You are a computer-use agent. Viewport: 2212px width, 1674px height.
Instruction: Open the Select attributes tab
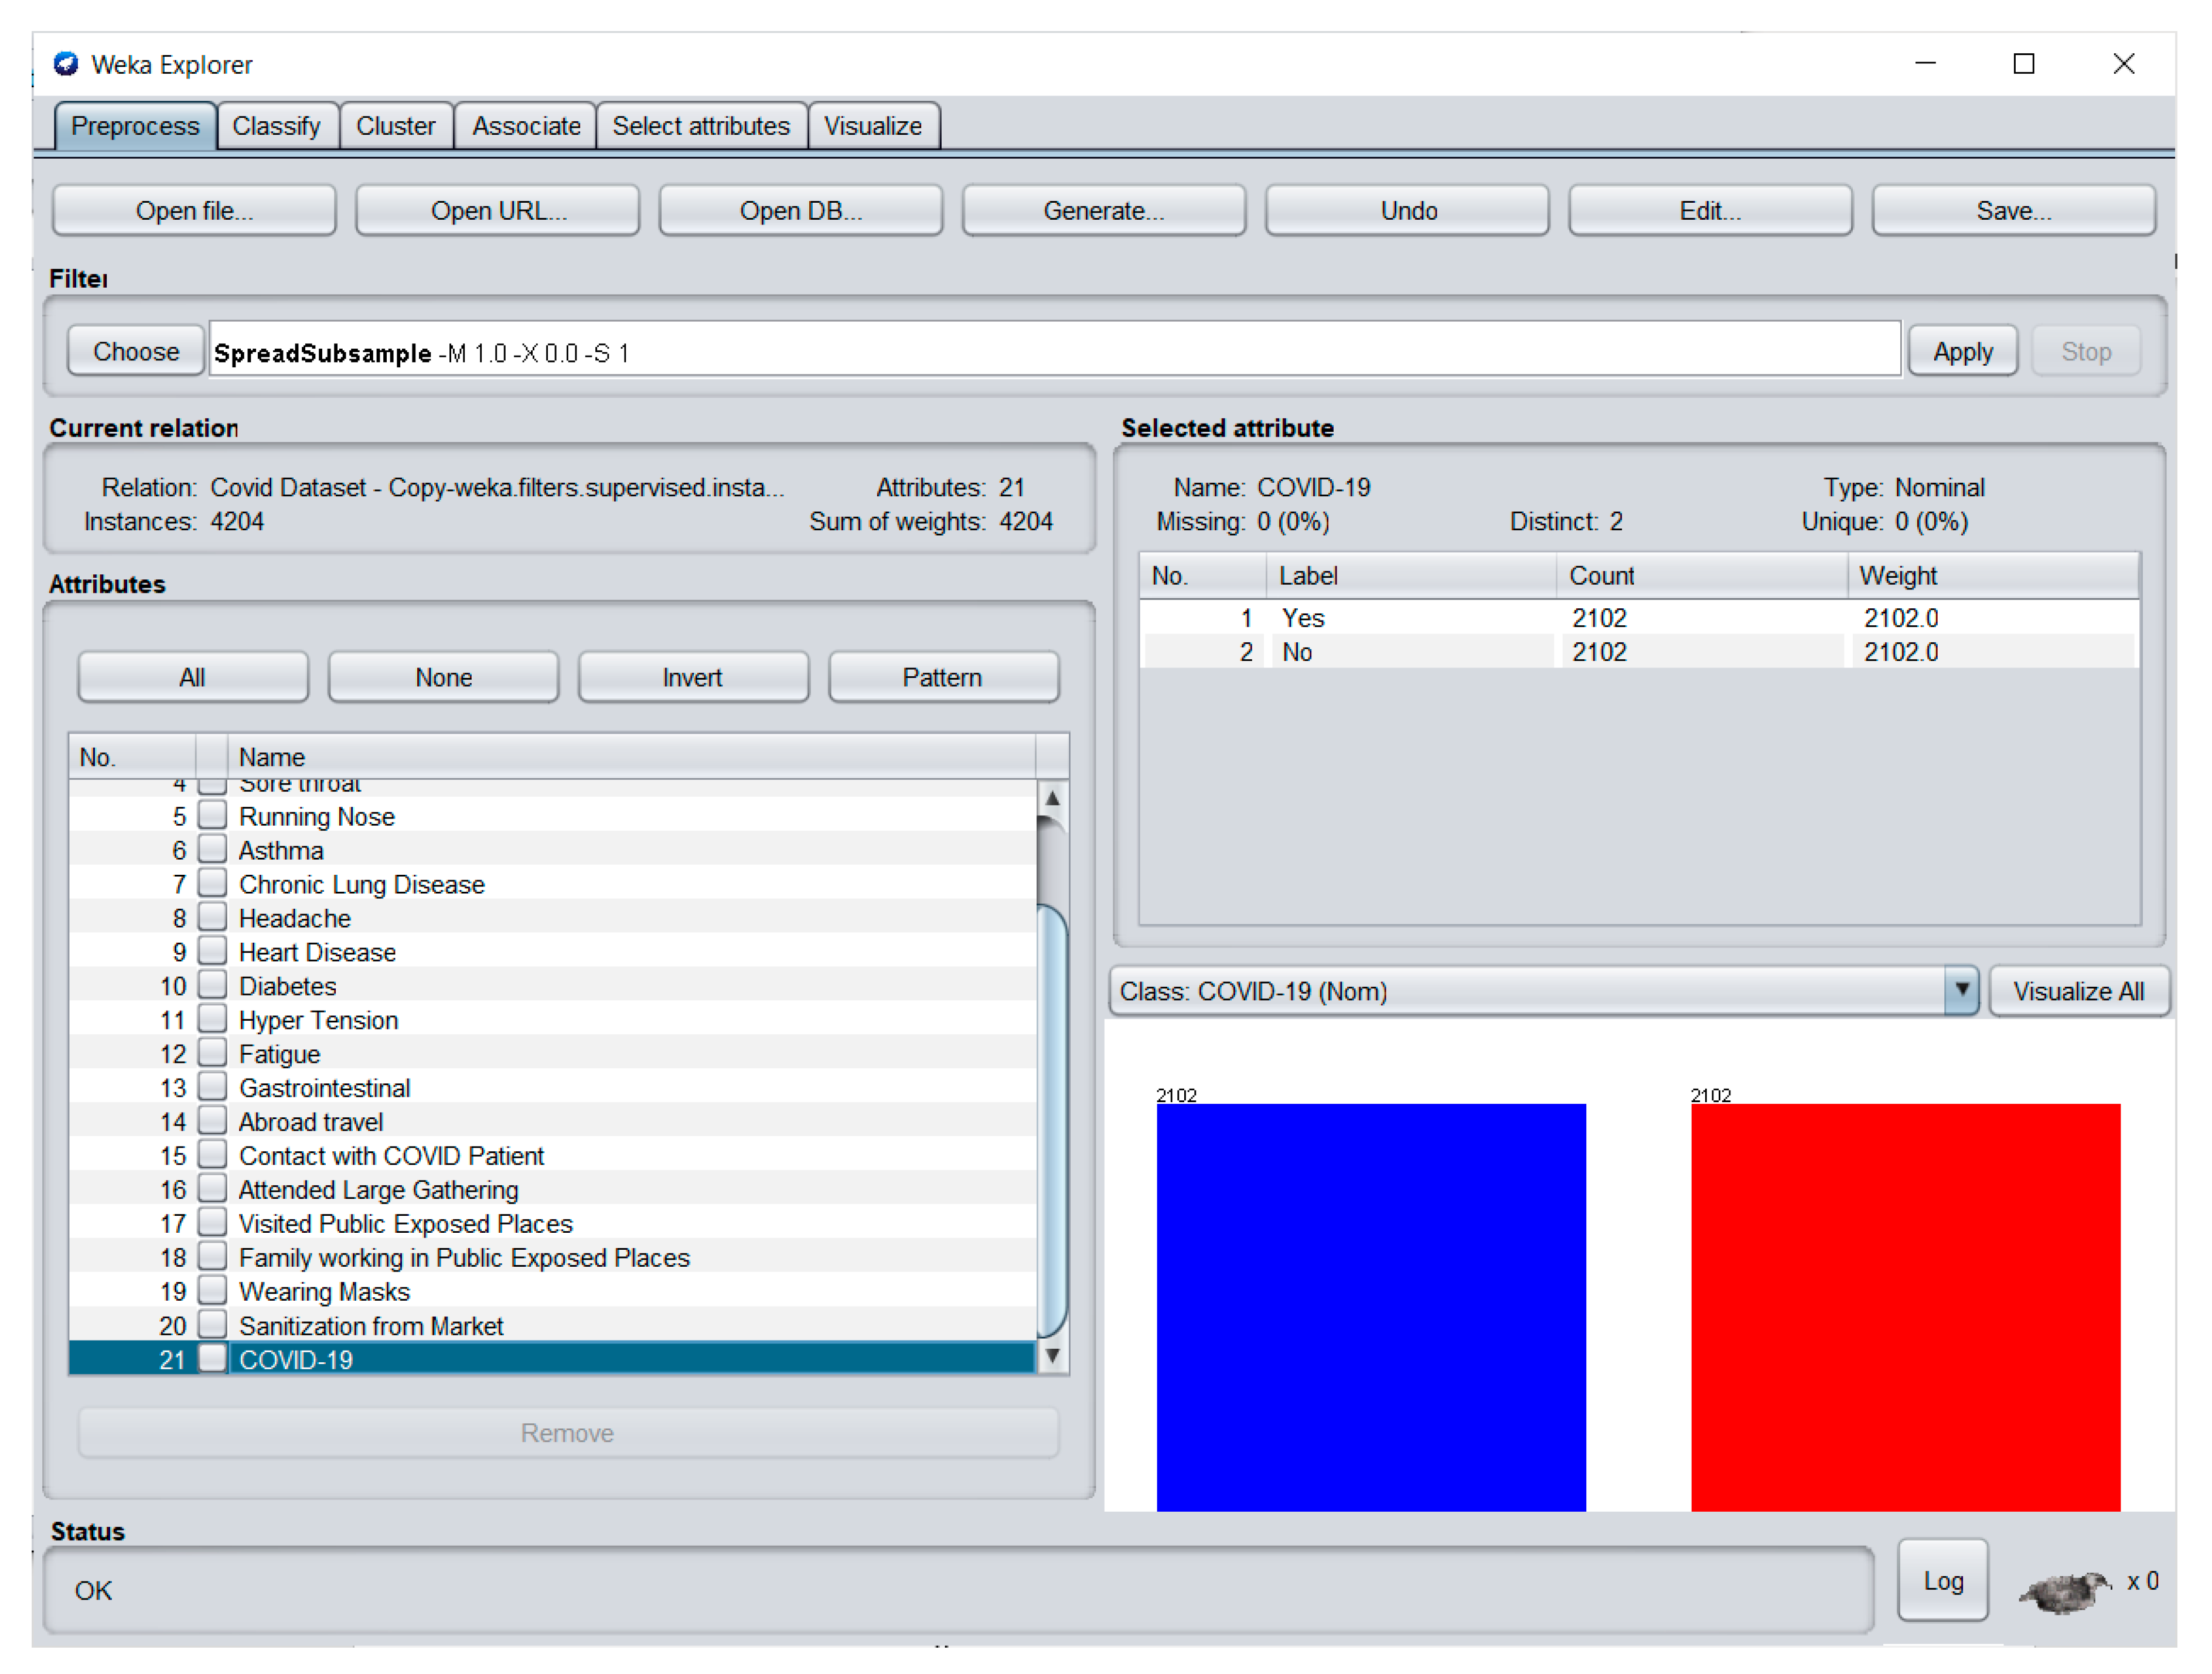click(x=701, y=126)
